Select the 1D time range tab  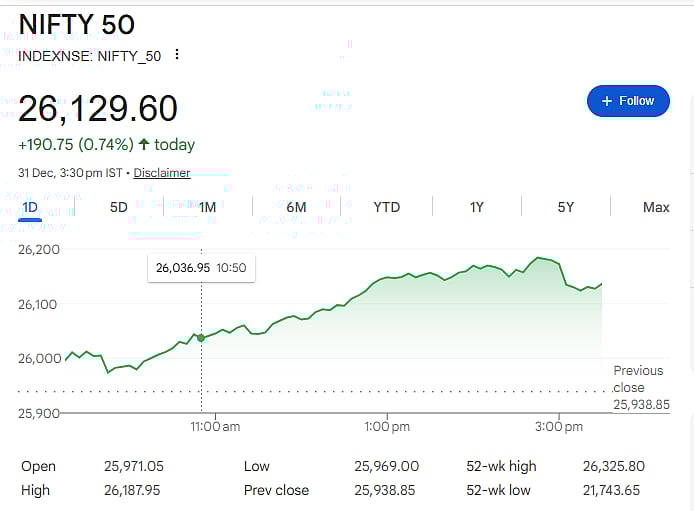pyautogui.click(x=30, y=207)
